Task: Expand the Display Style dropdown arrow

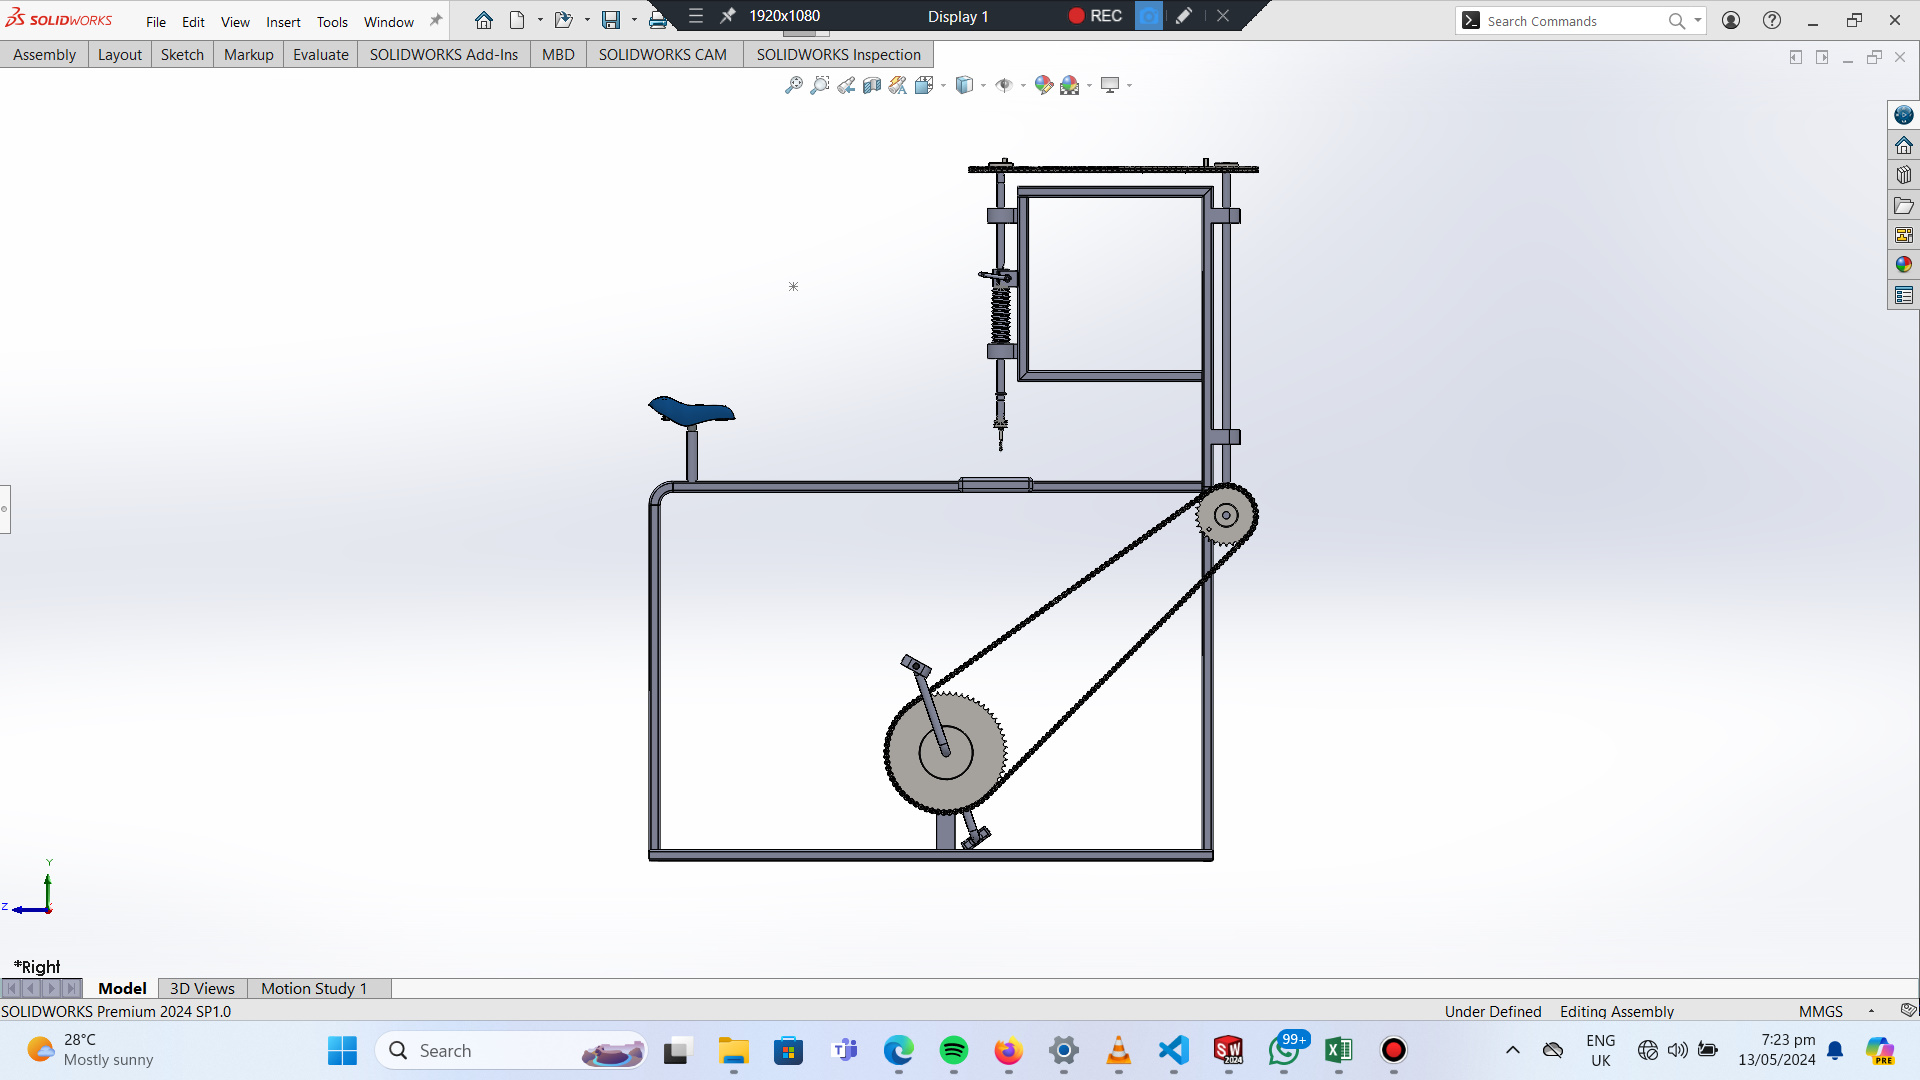Action: pos(983,86)
